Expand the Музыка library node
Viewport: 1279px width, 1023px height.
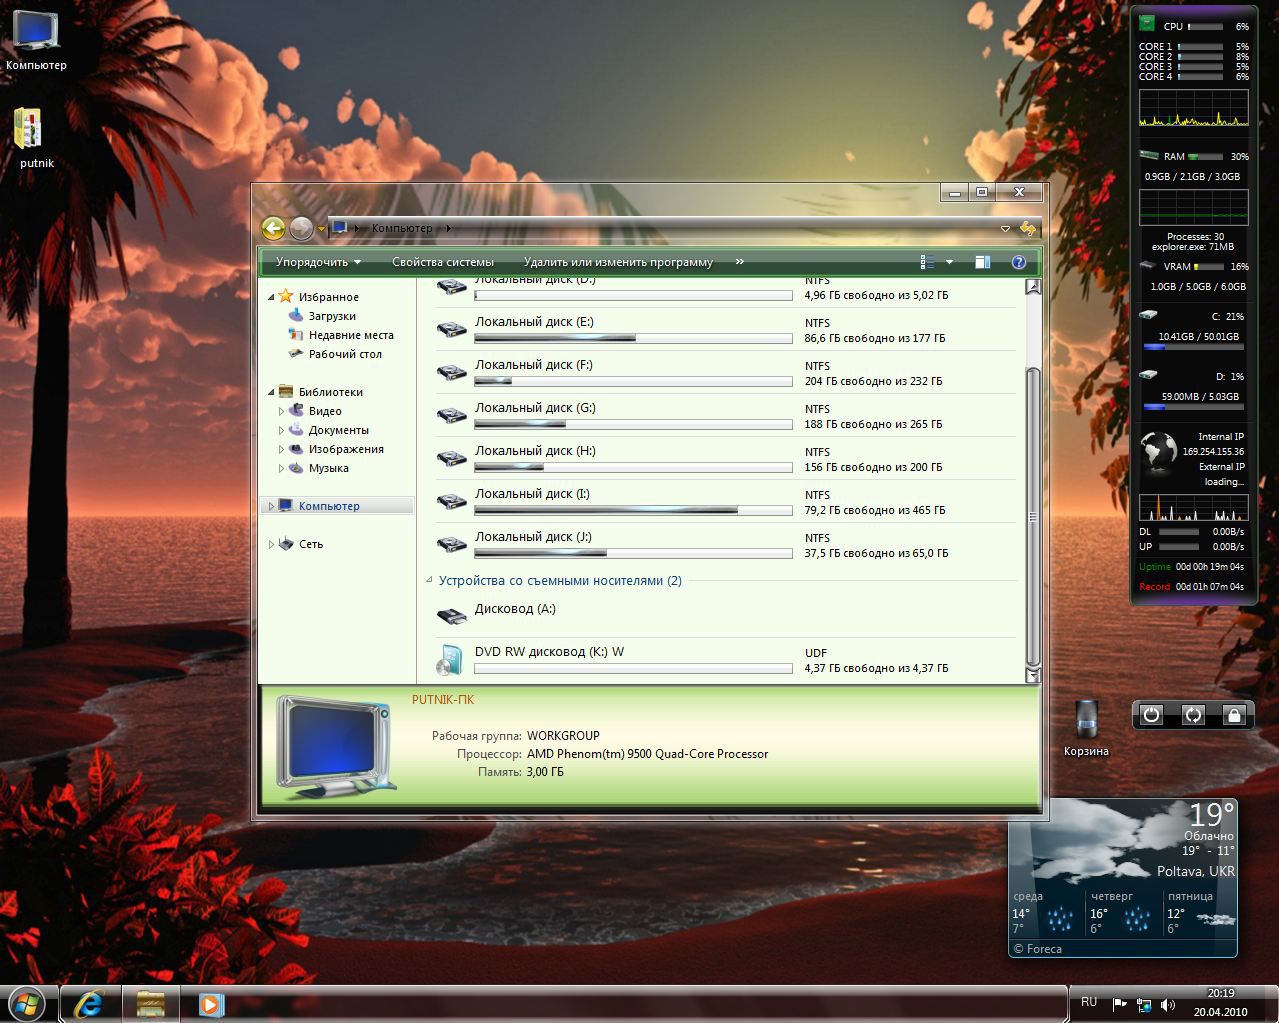coord(281,468)
